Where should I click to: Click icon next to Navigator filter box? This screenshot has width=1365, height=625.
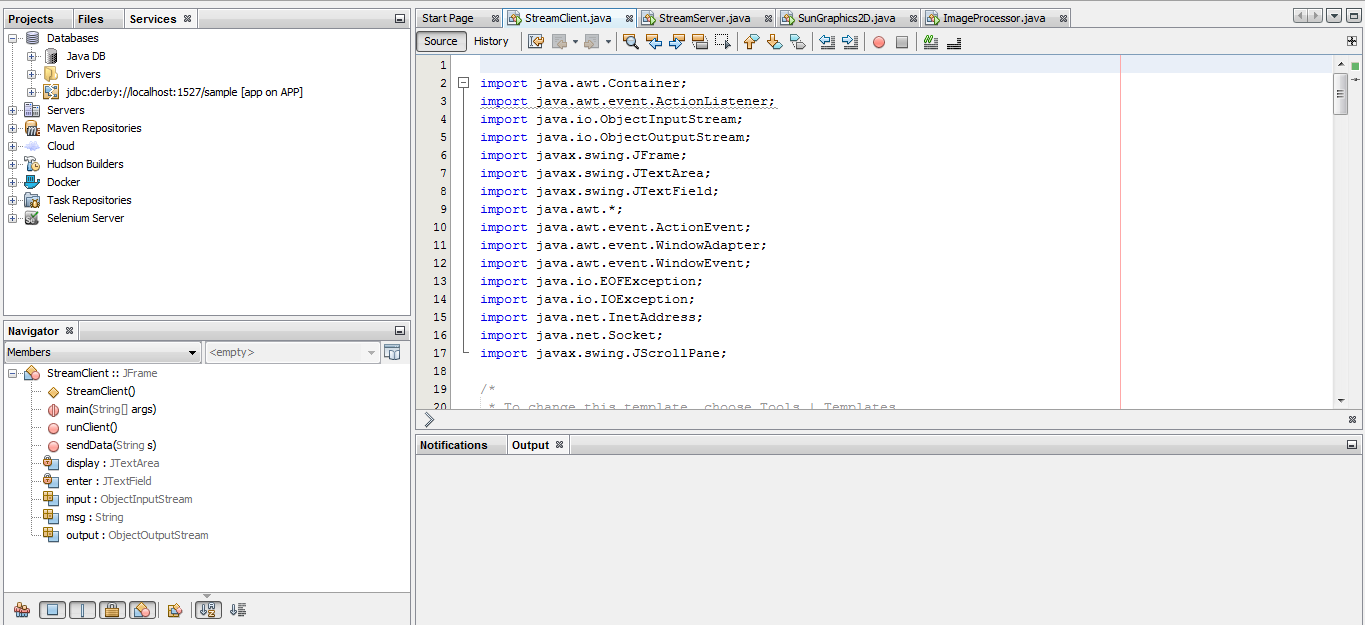coord(393,352)
